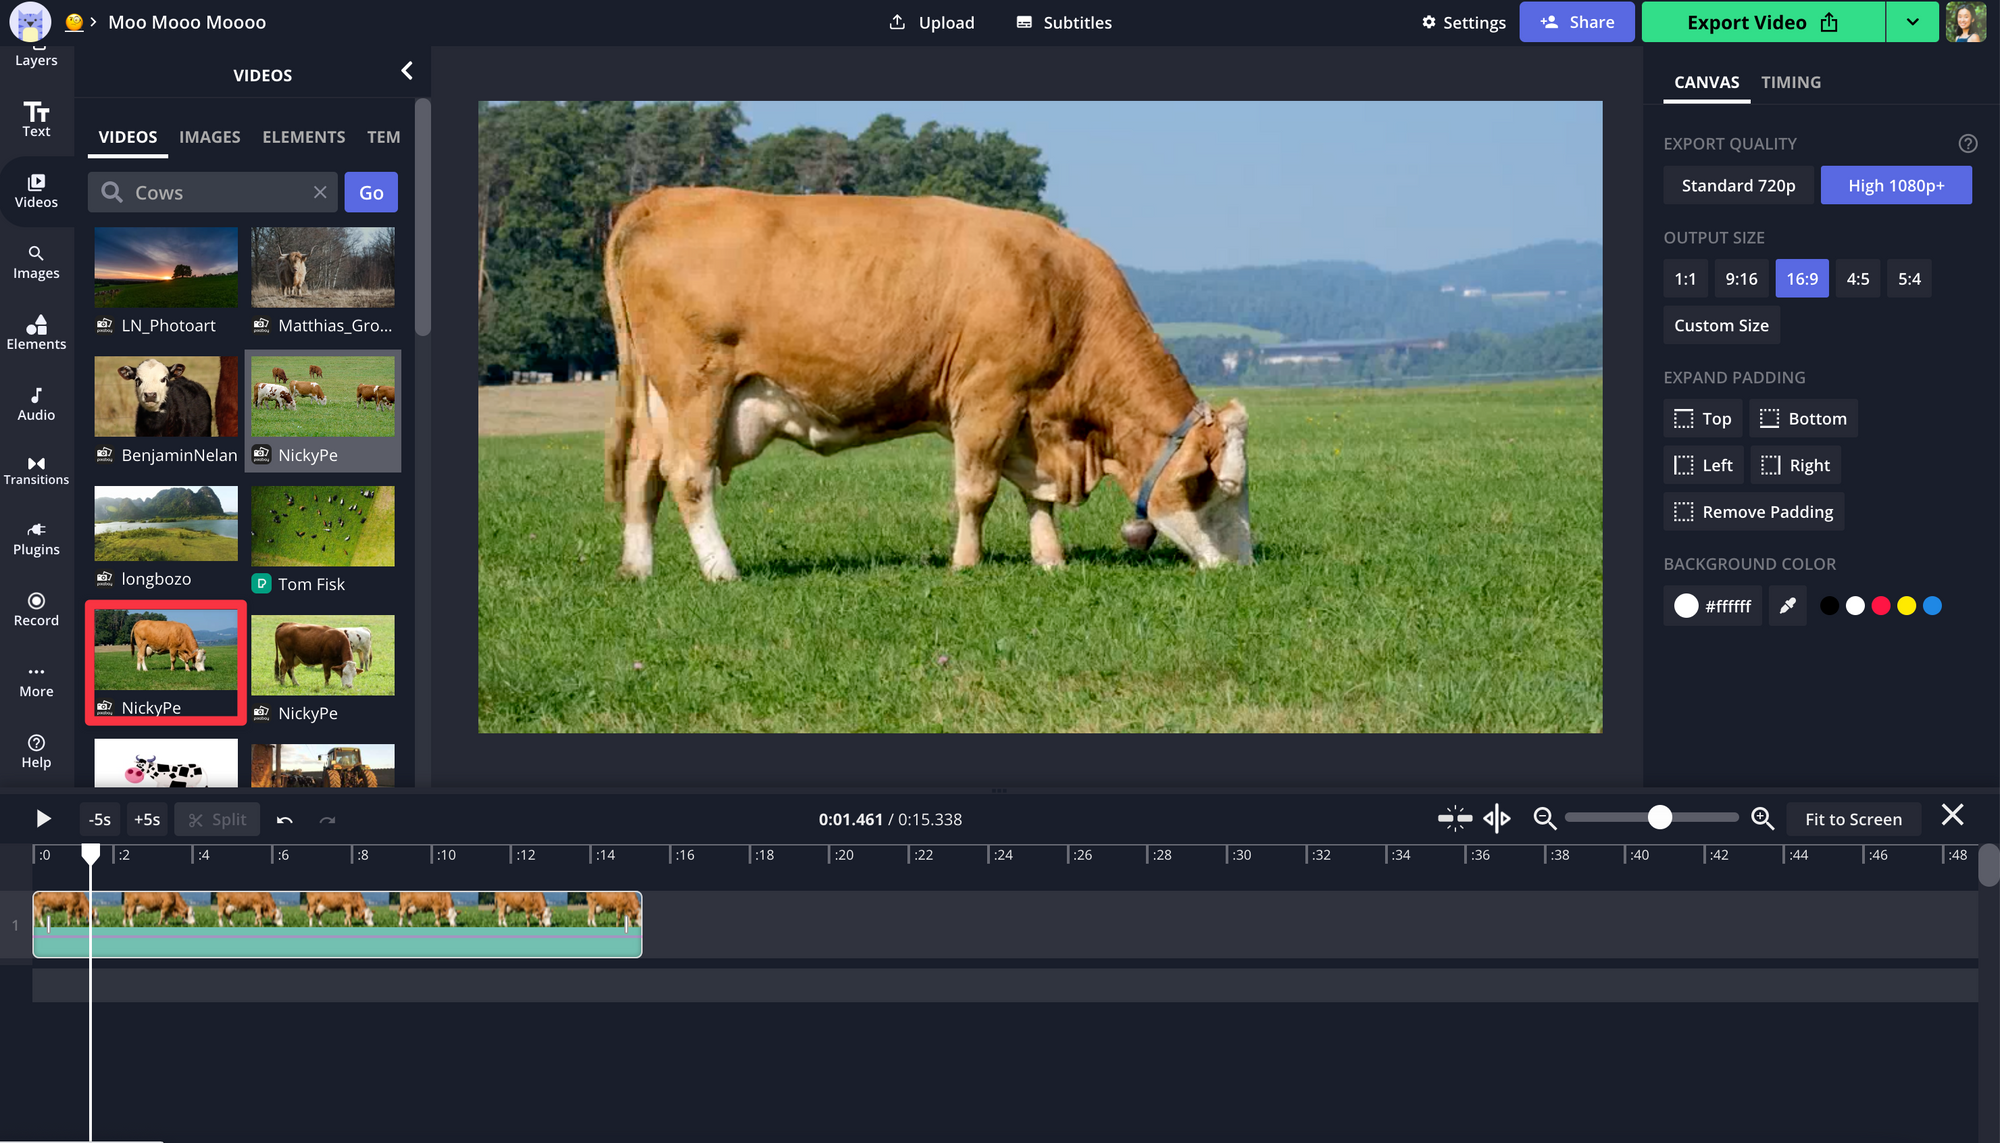Click the Go search button
The height and width of the screenshot is (1143, 2000).
pos(371,193)
